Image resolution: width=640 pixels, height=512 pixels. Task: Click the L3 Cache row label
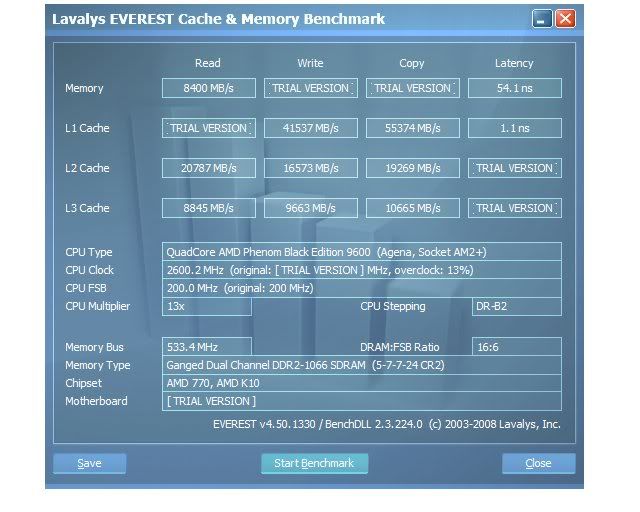(x=87, y=208)
